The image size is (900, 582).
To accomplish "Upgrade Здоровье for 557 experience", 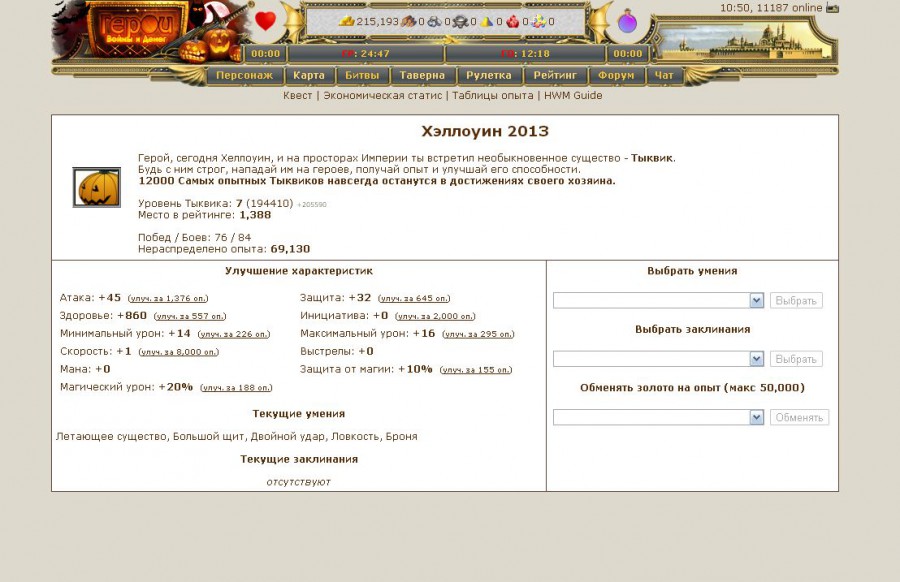I will point(190,316).
